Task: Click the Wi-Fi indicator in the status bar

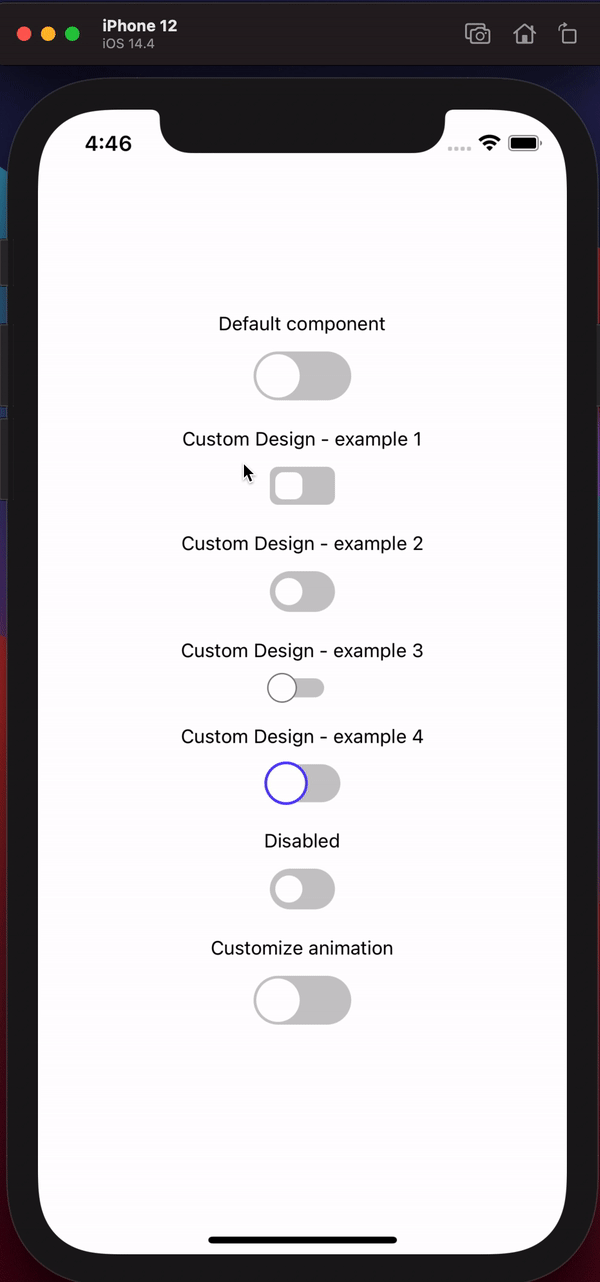Action: [x=489, y=143]
